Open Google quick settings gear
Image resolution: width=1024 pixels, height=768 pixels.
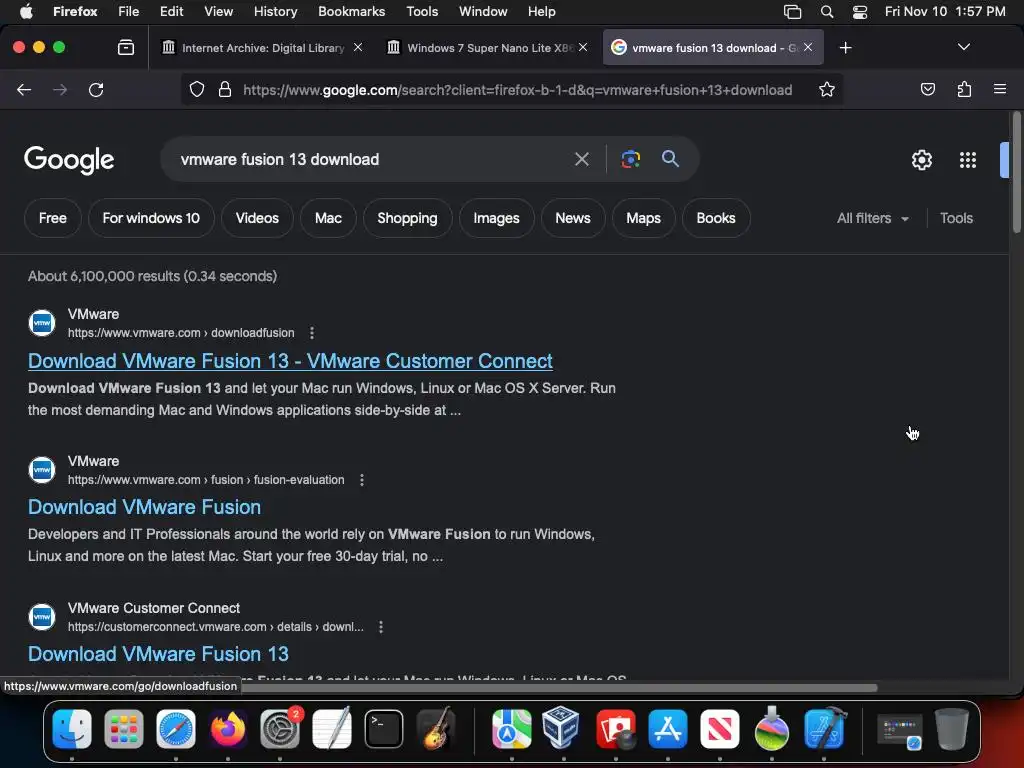(921, 160)
